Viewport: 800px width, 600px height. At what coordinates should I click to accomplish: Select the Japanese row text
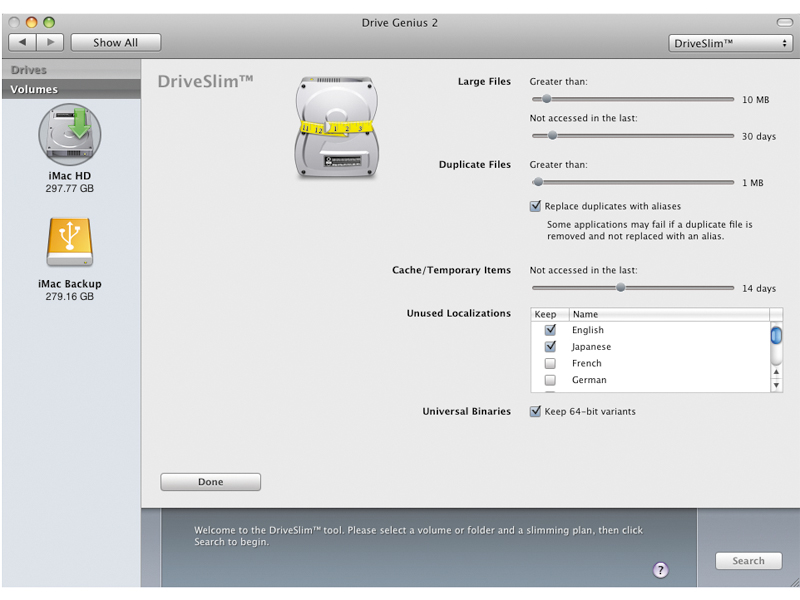click(x=591, y=347)
